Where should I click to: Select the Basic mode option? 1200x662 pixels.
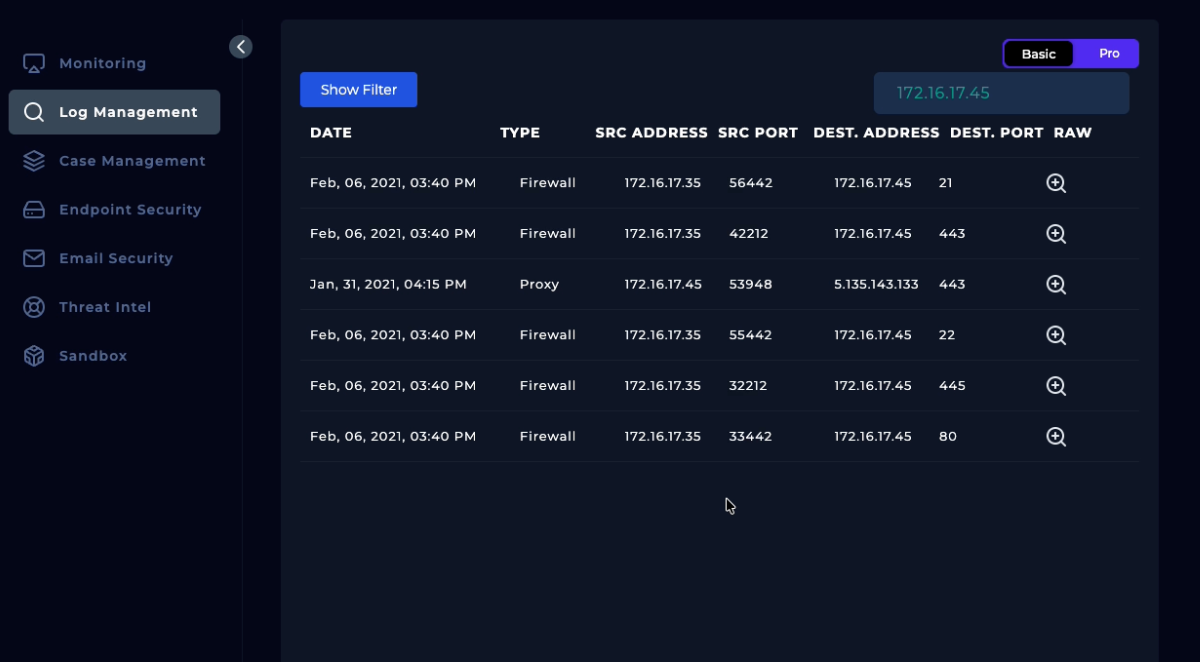(x=1038, y=54)
